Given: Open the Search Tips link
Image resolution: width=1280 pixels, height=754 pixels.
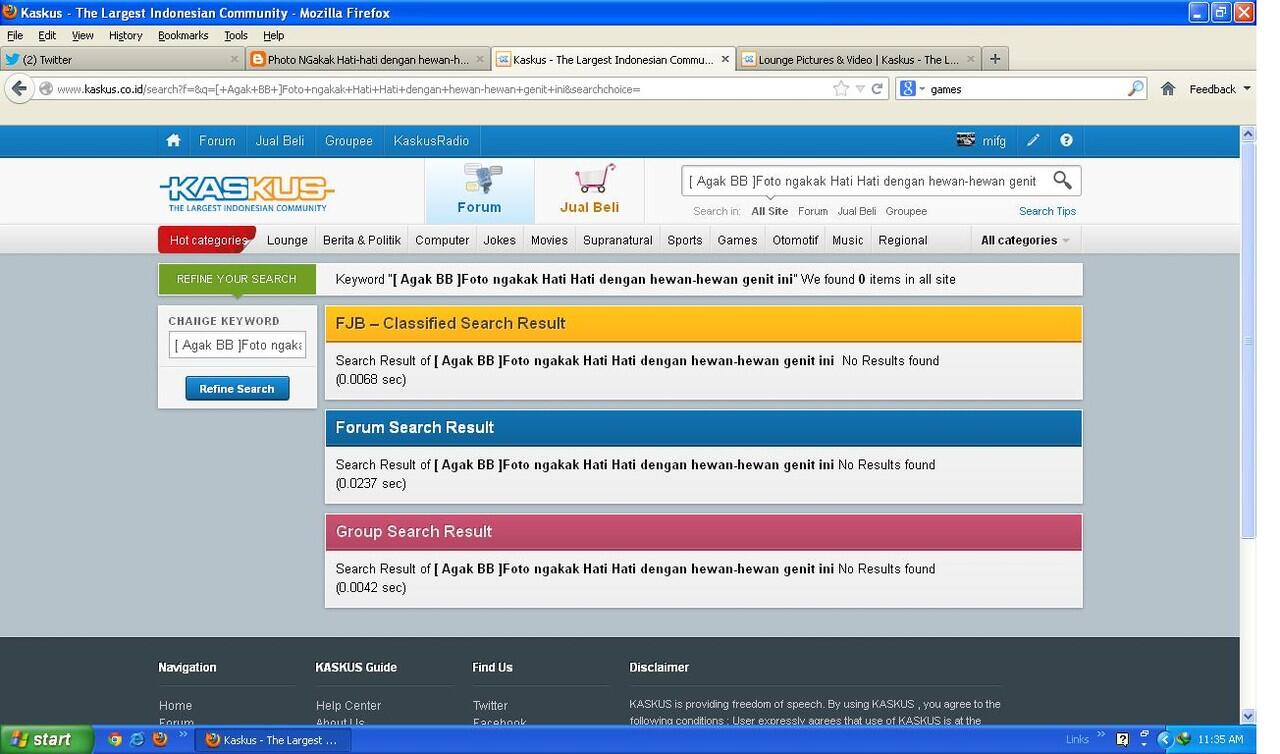Looking at the screenshot, I should (x=1047, y=211).
